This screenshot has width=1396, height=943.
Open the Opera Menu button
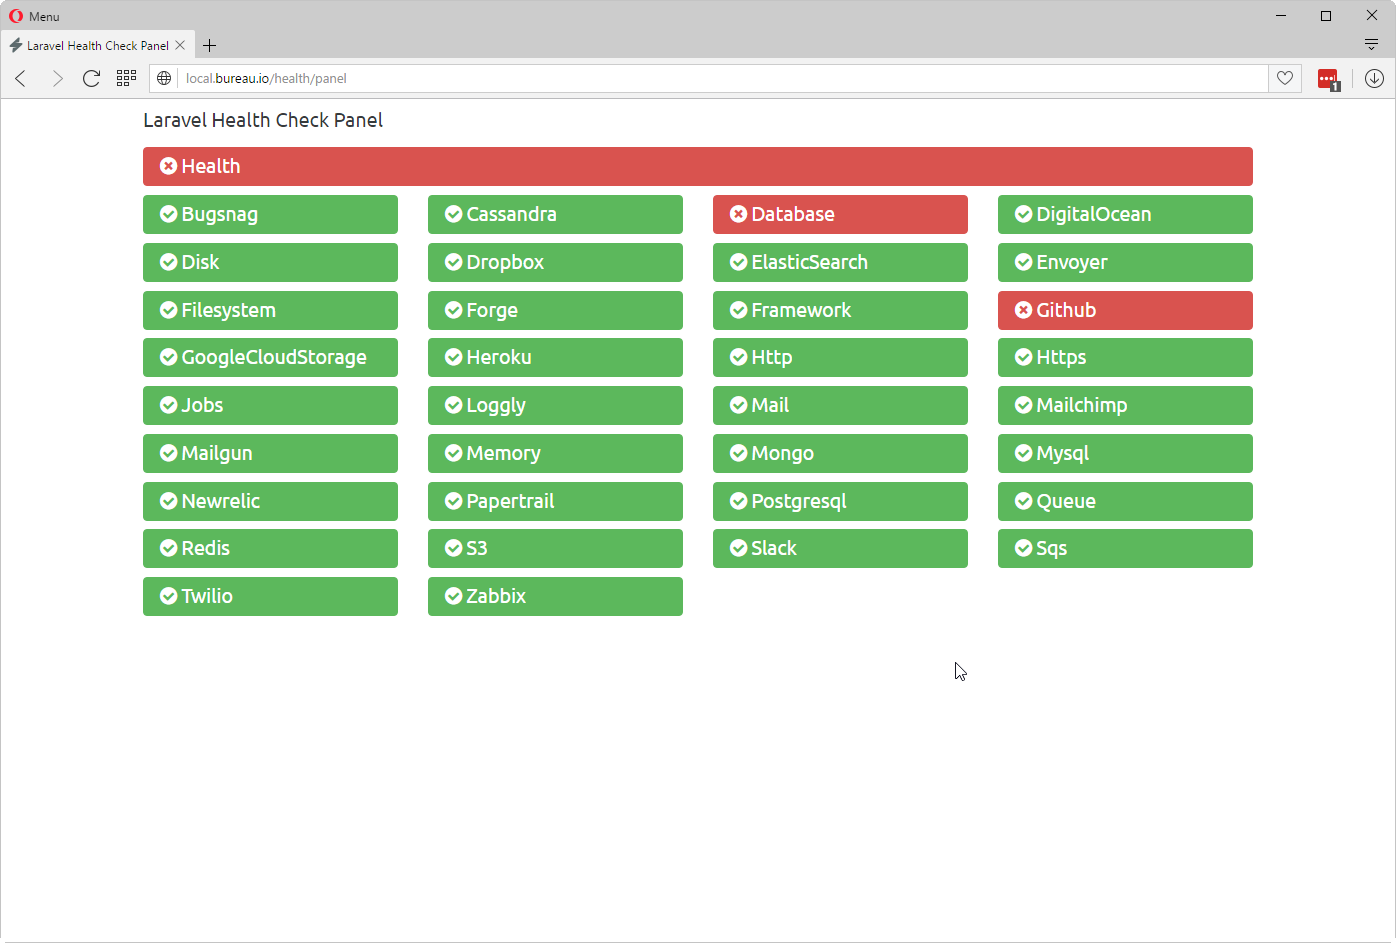(34, 16)
